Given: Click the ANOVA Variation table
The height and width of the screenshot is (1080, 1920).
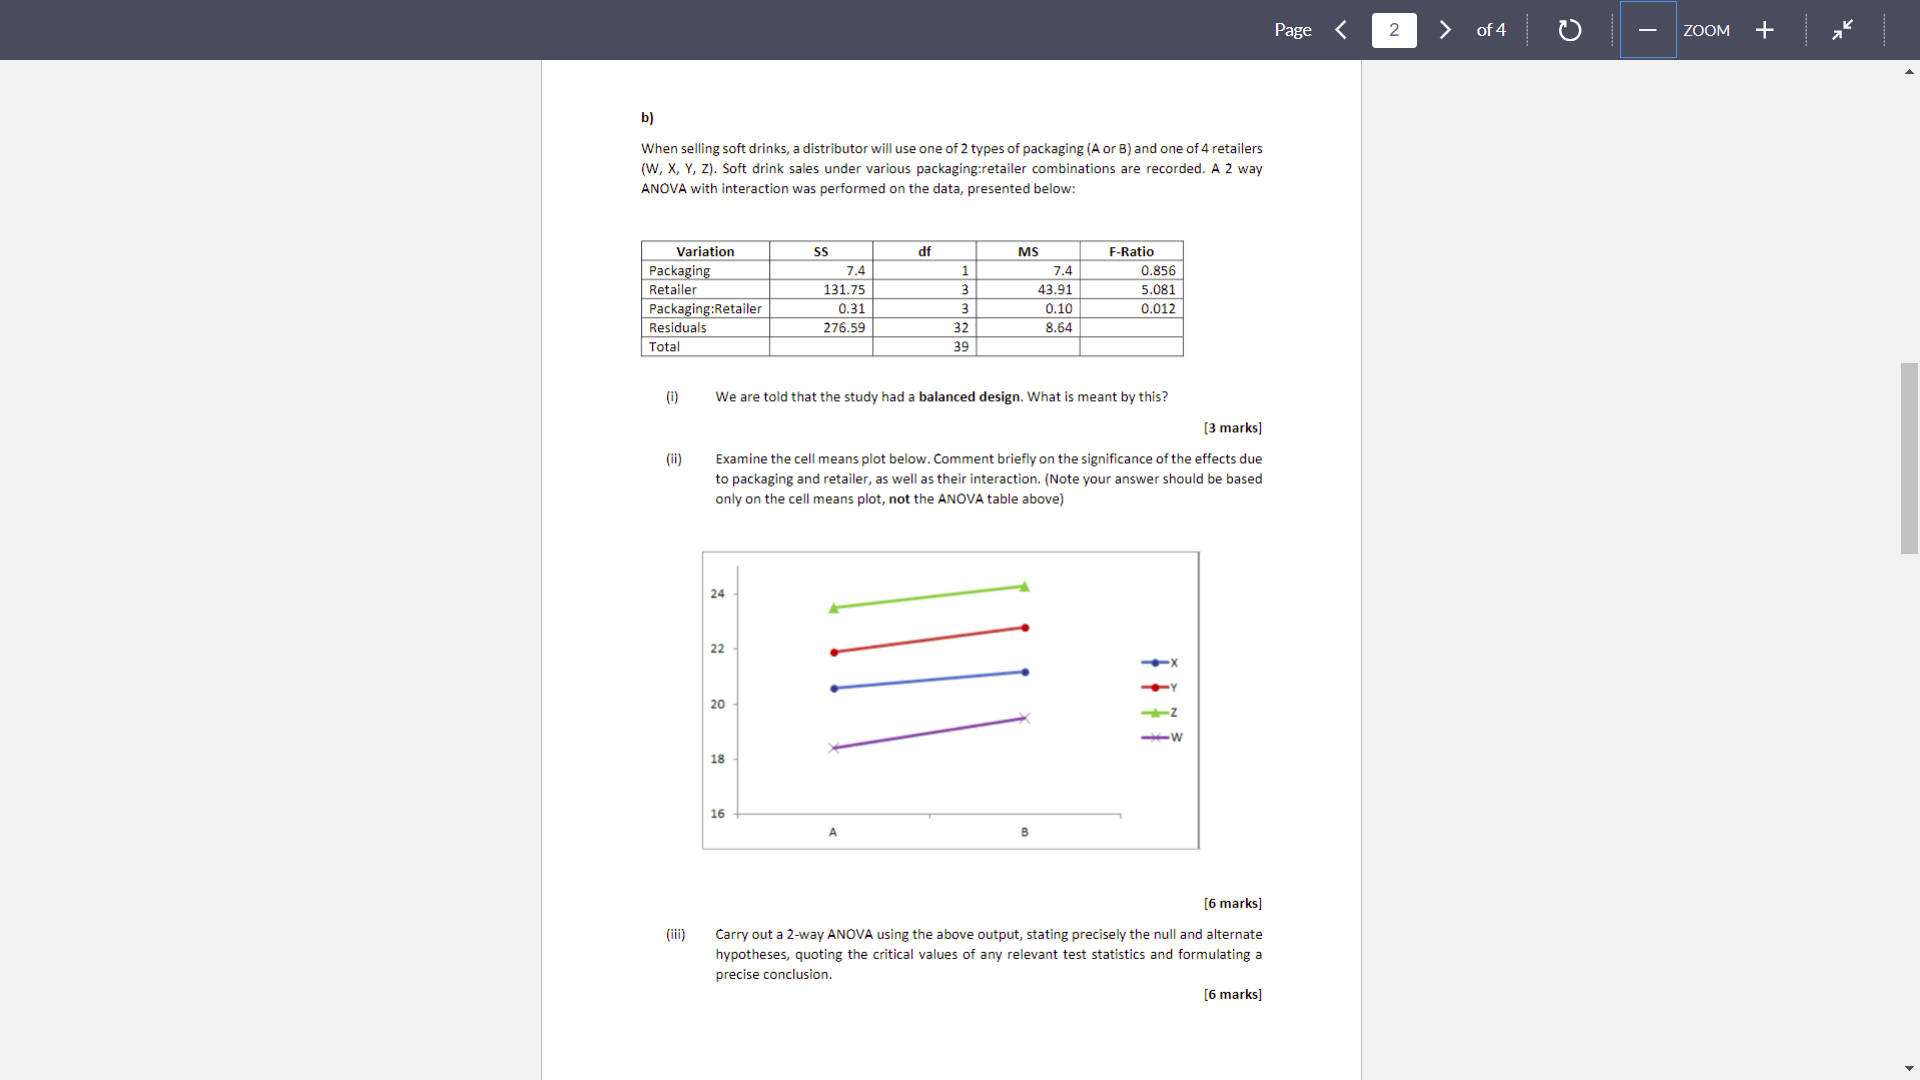Looking at the screenshot, I should click(x=911, y=299).
